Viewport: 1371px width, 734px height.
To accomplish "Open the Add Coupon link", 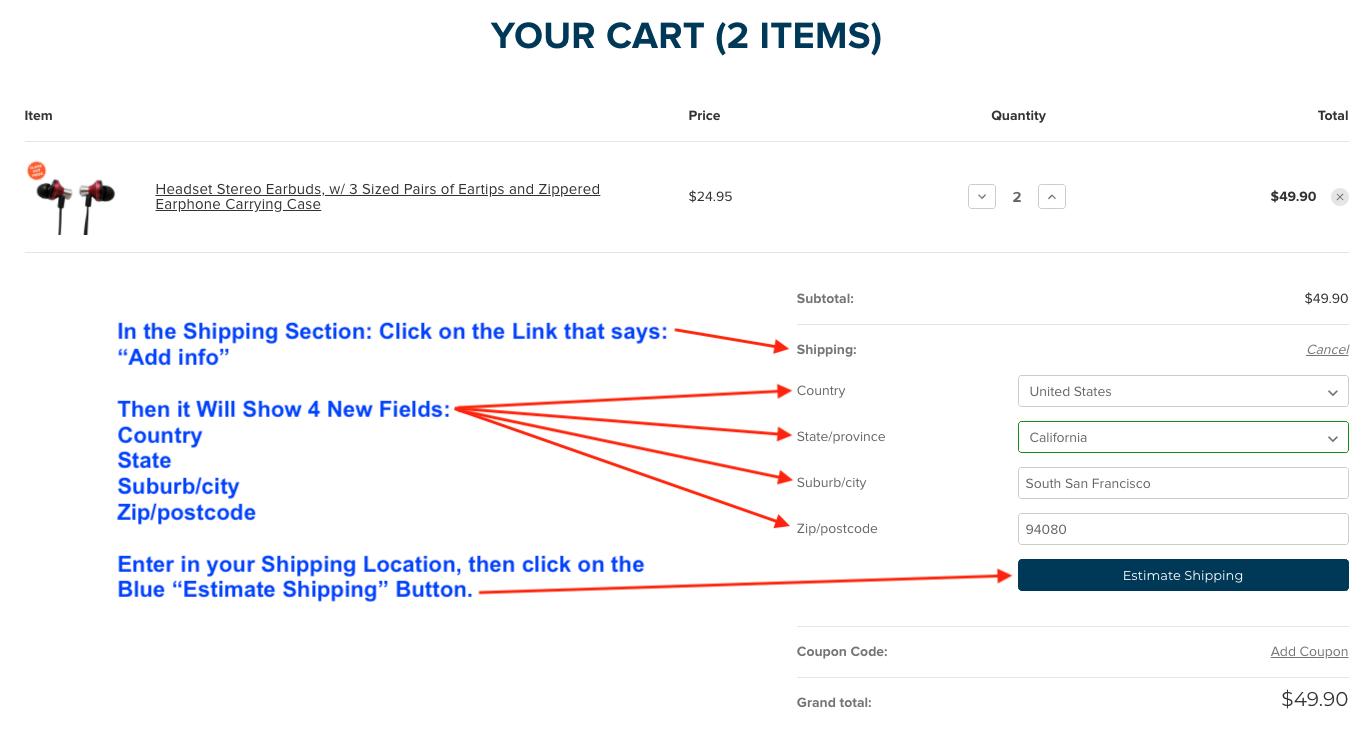I will point(1309,651).
